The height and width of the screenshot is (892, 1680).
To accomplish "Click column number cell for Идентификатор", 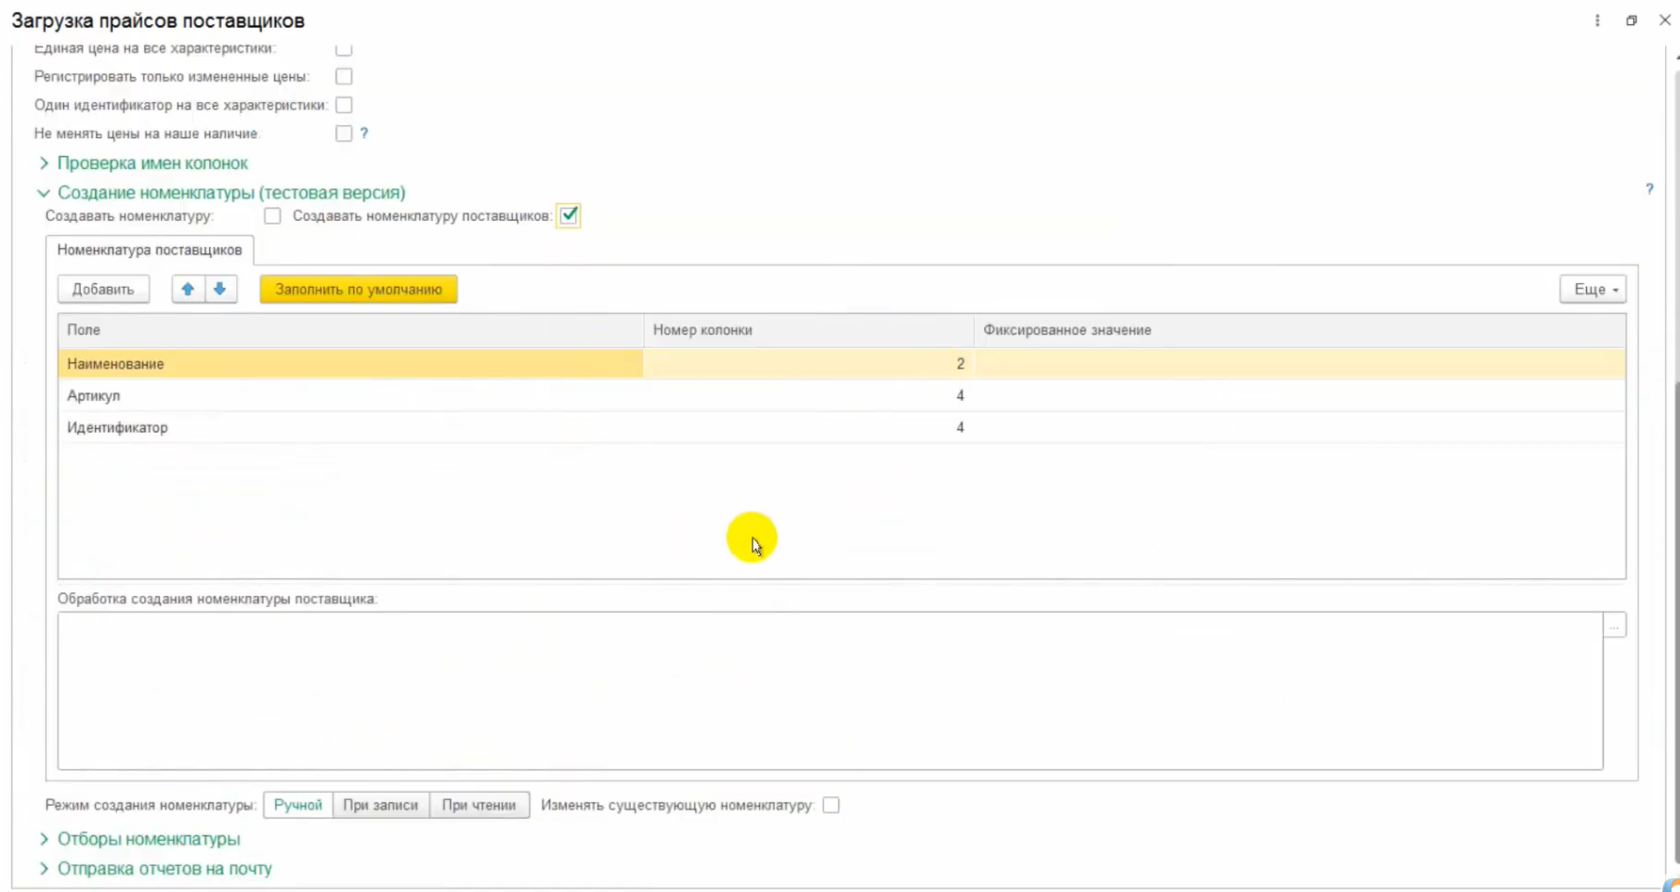I will (809, 428).
